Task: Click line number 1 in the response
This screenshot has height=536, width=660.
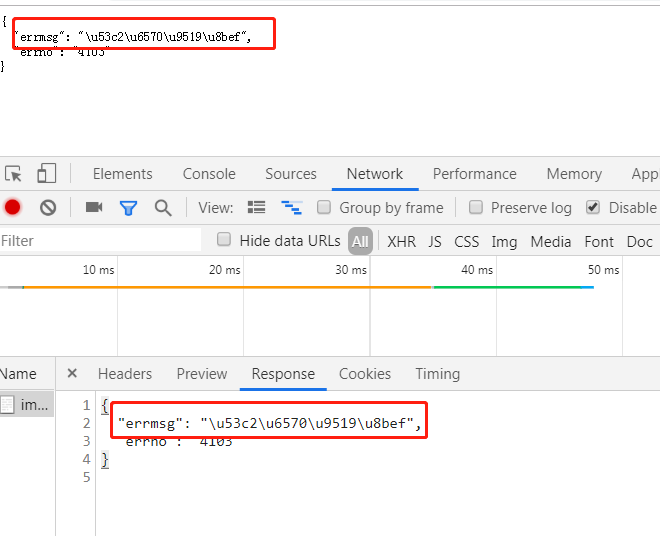Action: click(x=86, y=405)
